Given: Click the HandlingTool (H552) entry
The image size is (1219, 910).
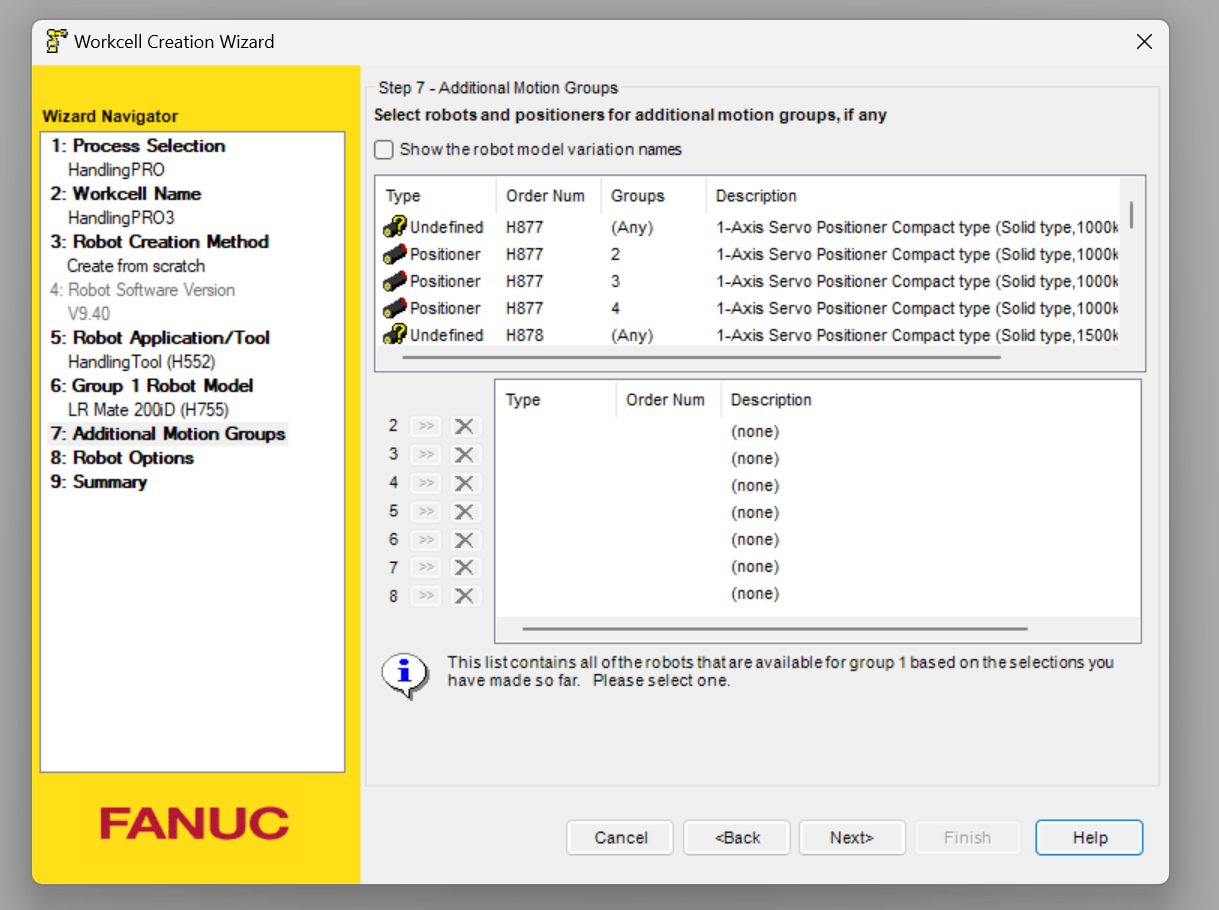Looking at the screenshot, I should [x=141, y=362].
